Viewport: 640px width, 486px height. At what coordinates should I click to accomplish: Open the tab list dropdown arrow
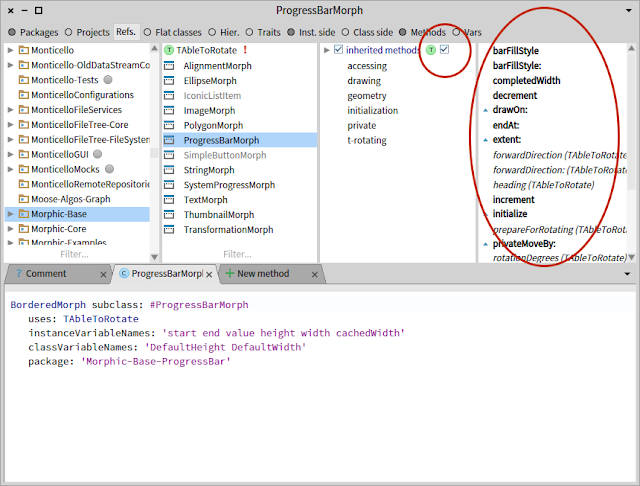(627, 274)
